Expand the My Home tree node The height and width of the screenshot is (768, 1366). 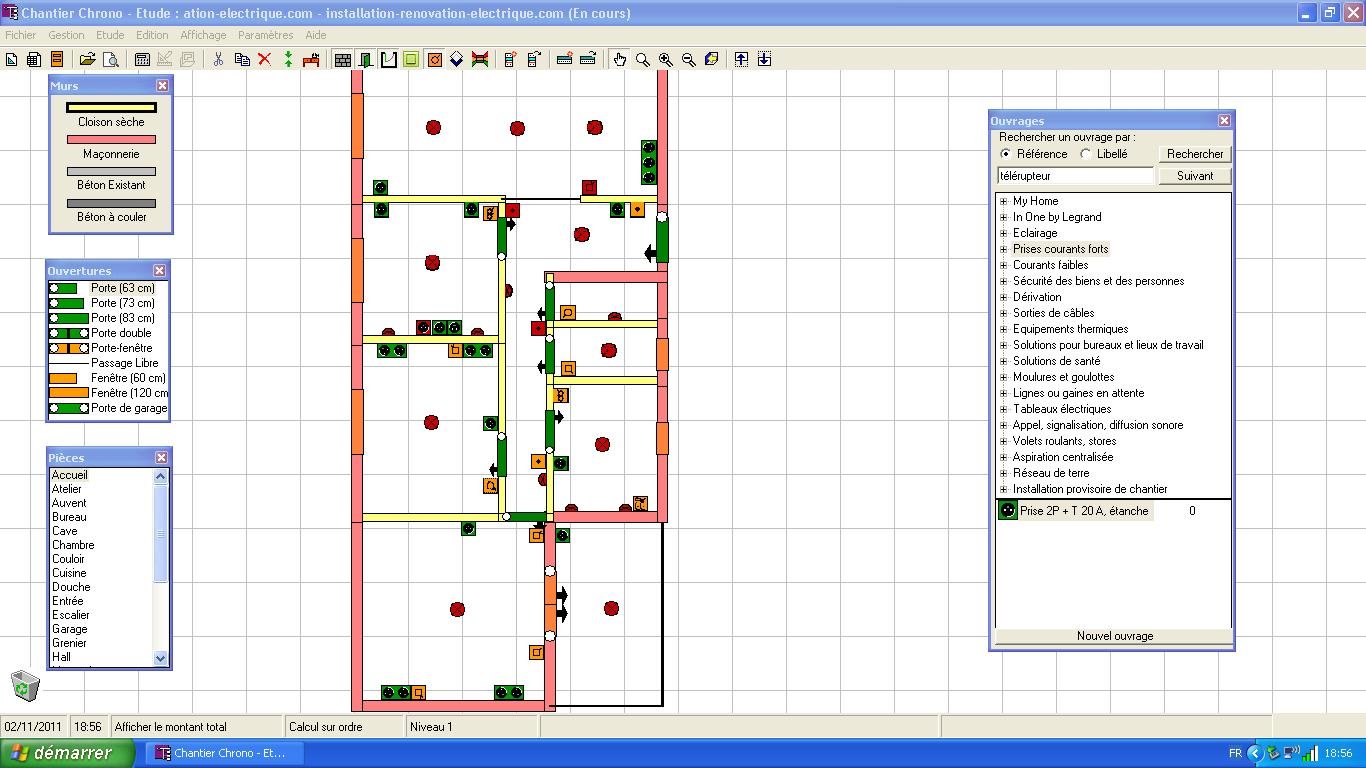tap(1004, 201)
